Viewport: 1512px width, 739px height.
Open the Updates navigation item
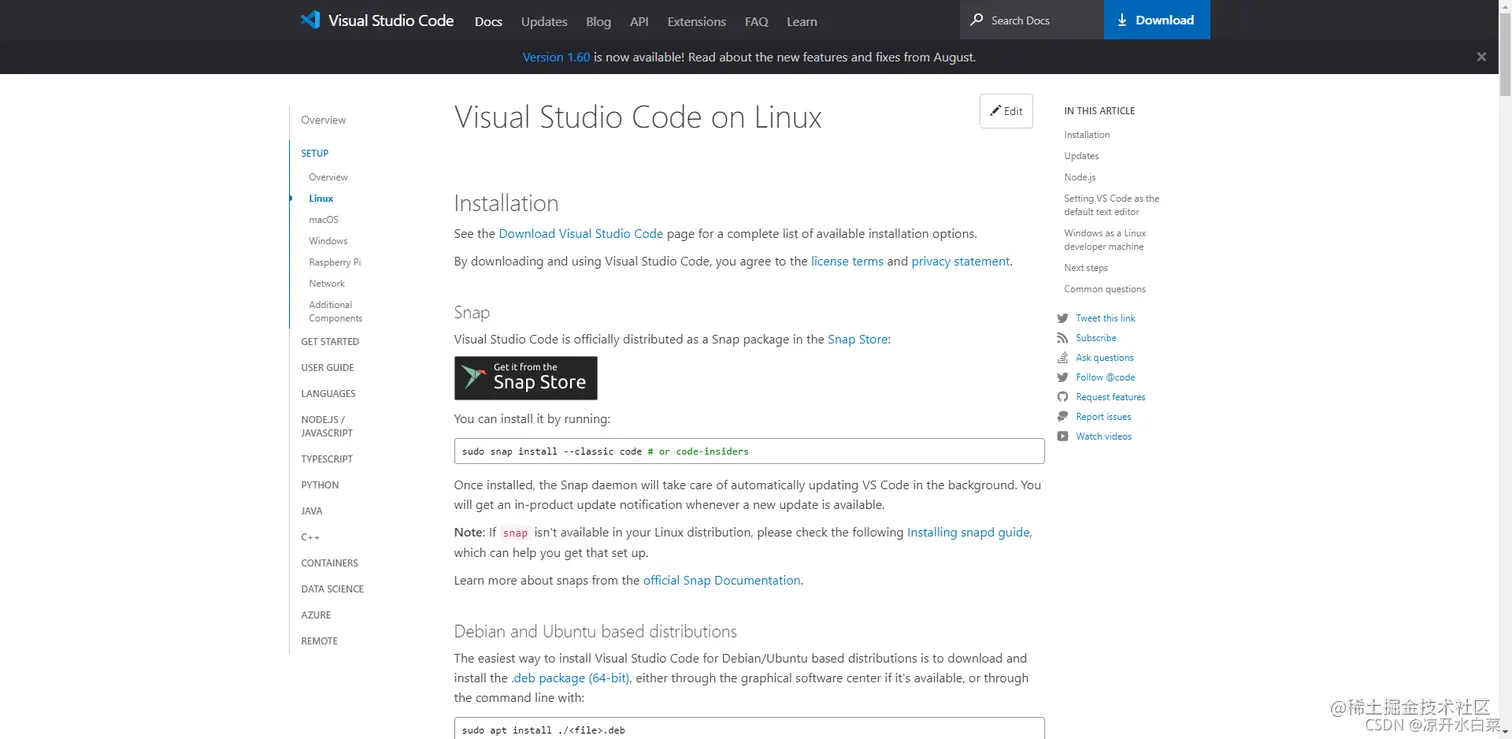coord(544,21)
